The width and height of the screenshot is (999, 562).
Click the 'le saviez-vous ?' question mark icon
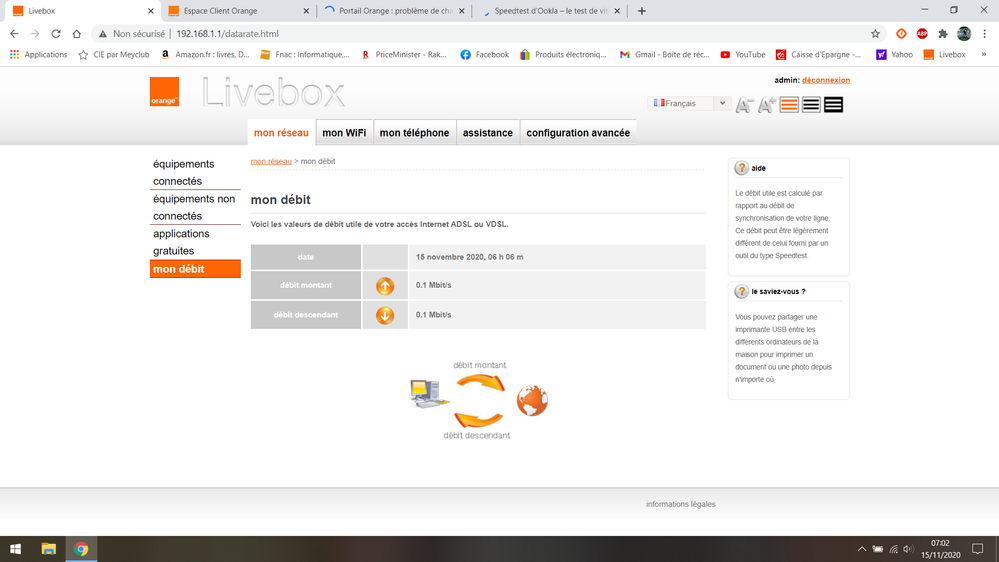[x=742, y=291]
